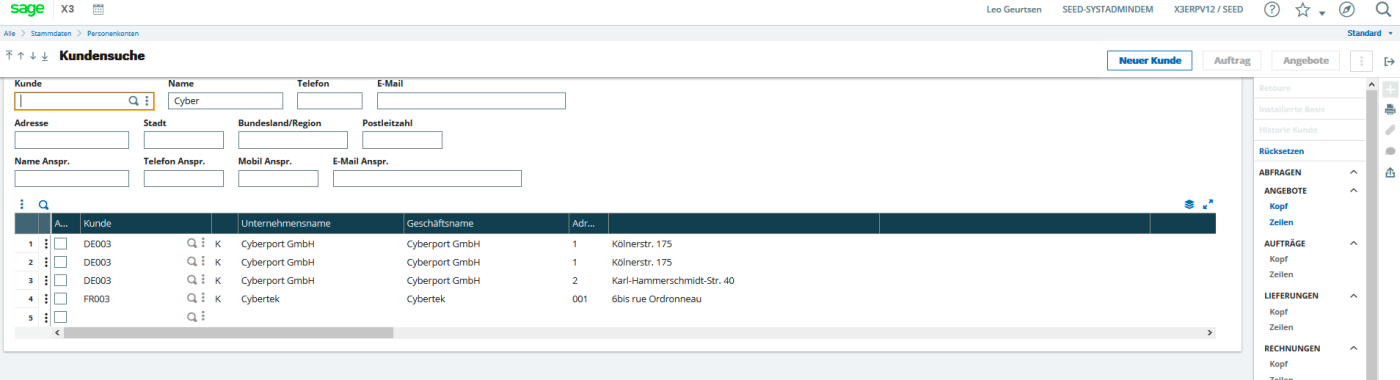Click the grid layers icon
The height and width of the screenshot is (380, 1400).
1189,204
